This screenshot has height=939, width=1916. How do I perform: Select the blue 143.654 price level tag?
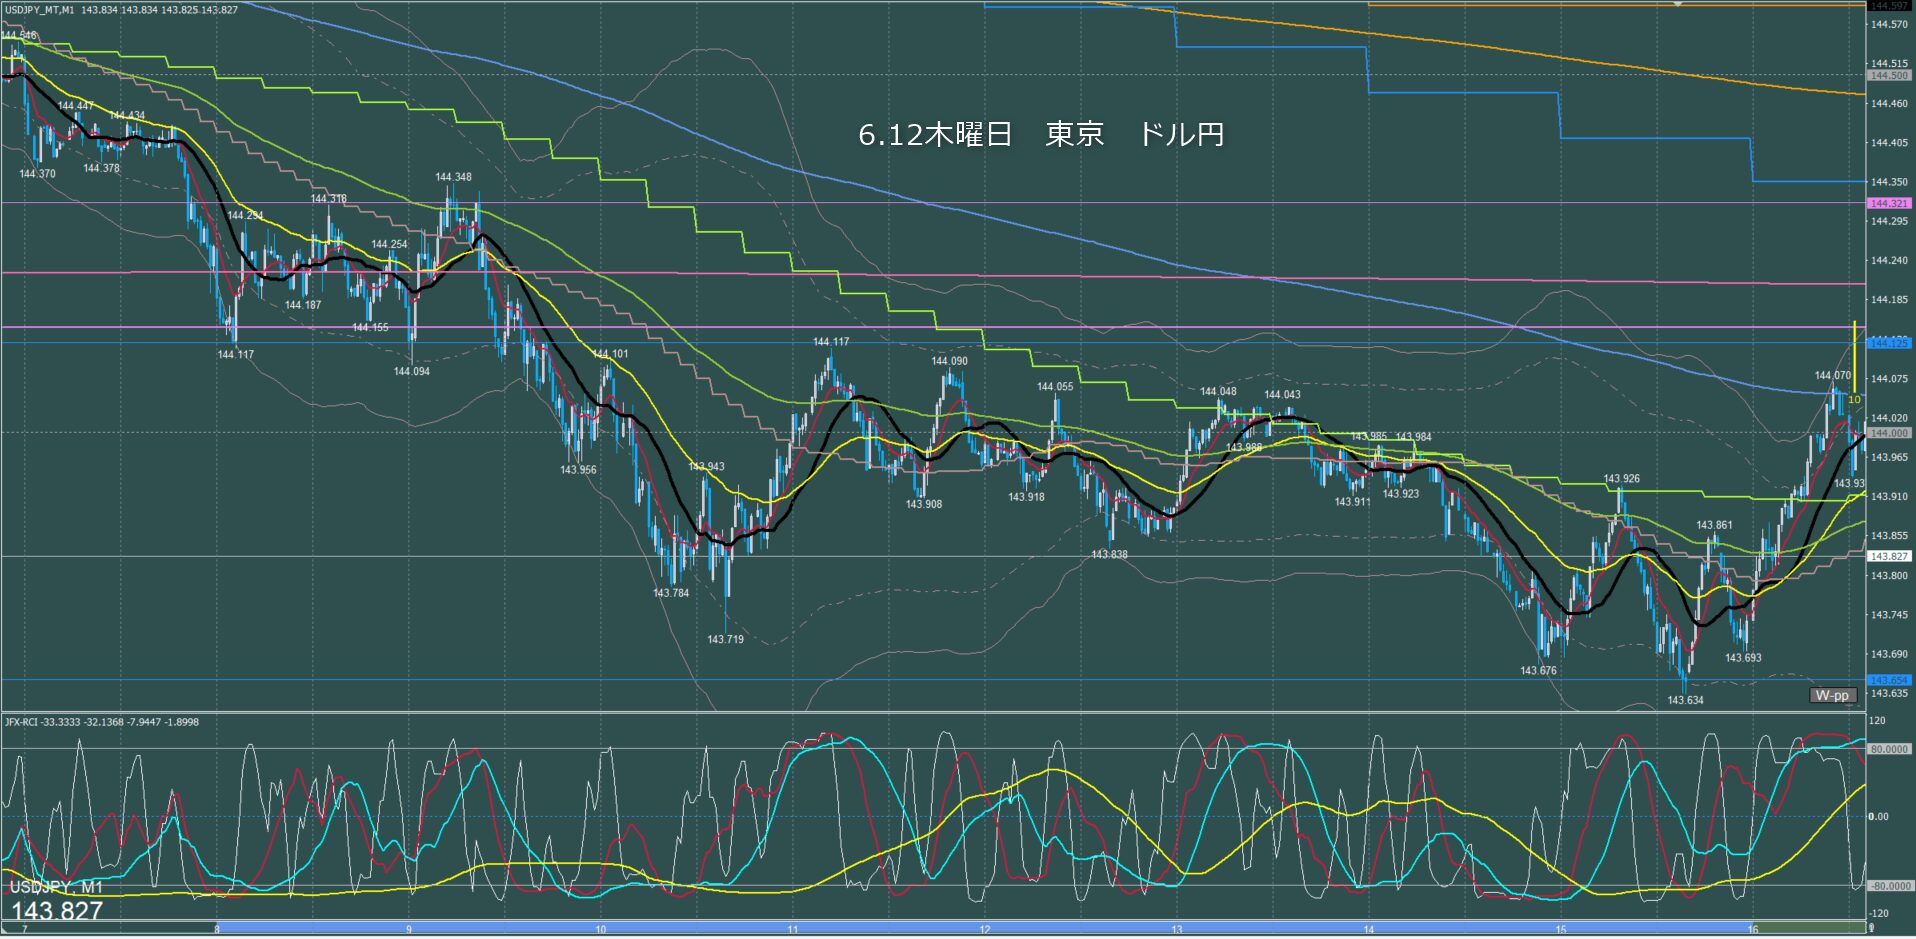(1888, 680)
